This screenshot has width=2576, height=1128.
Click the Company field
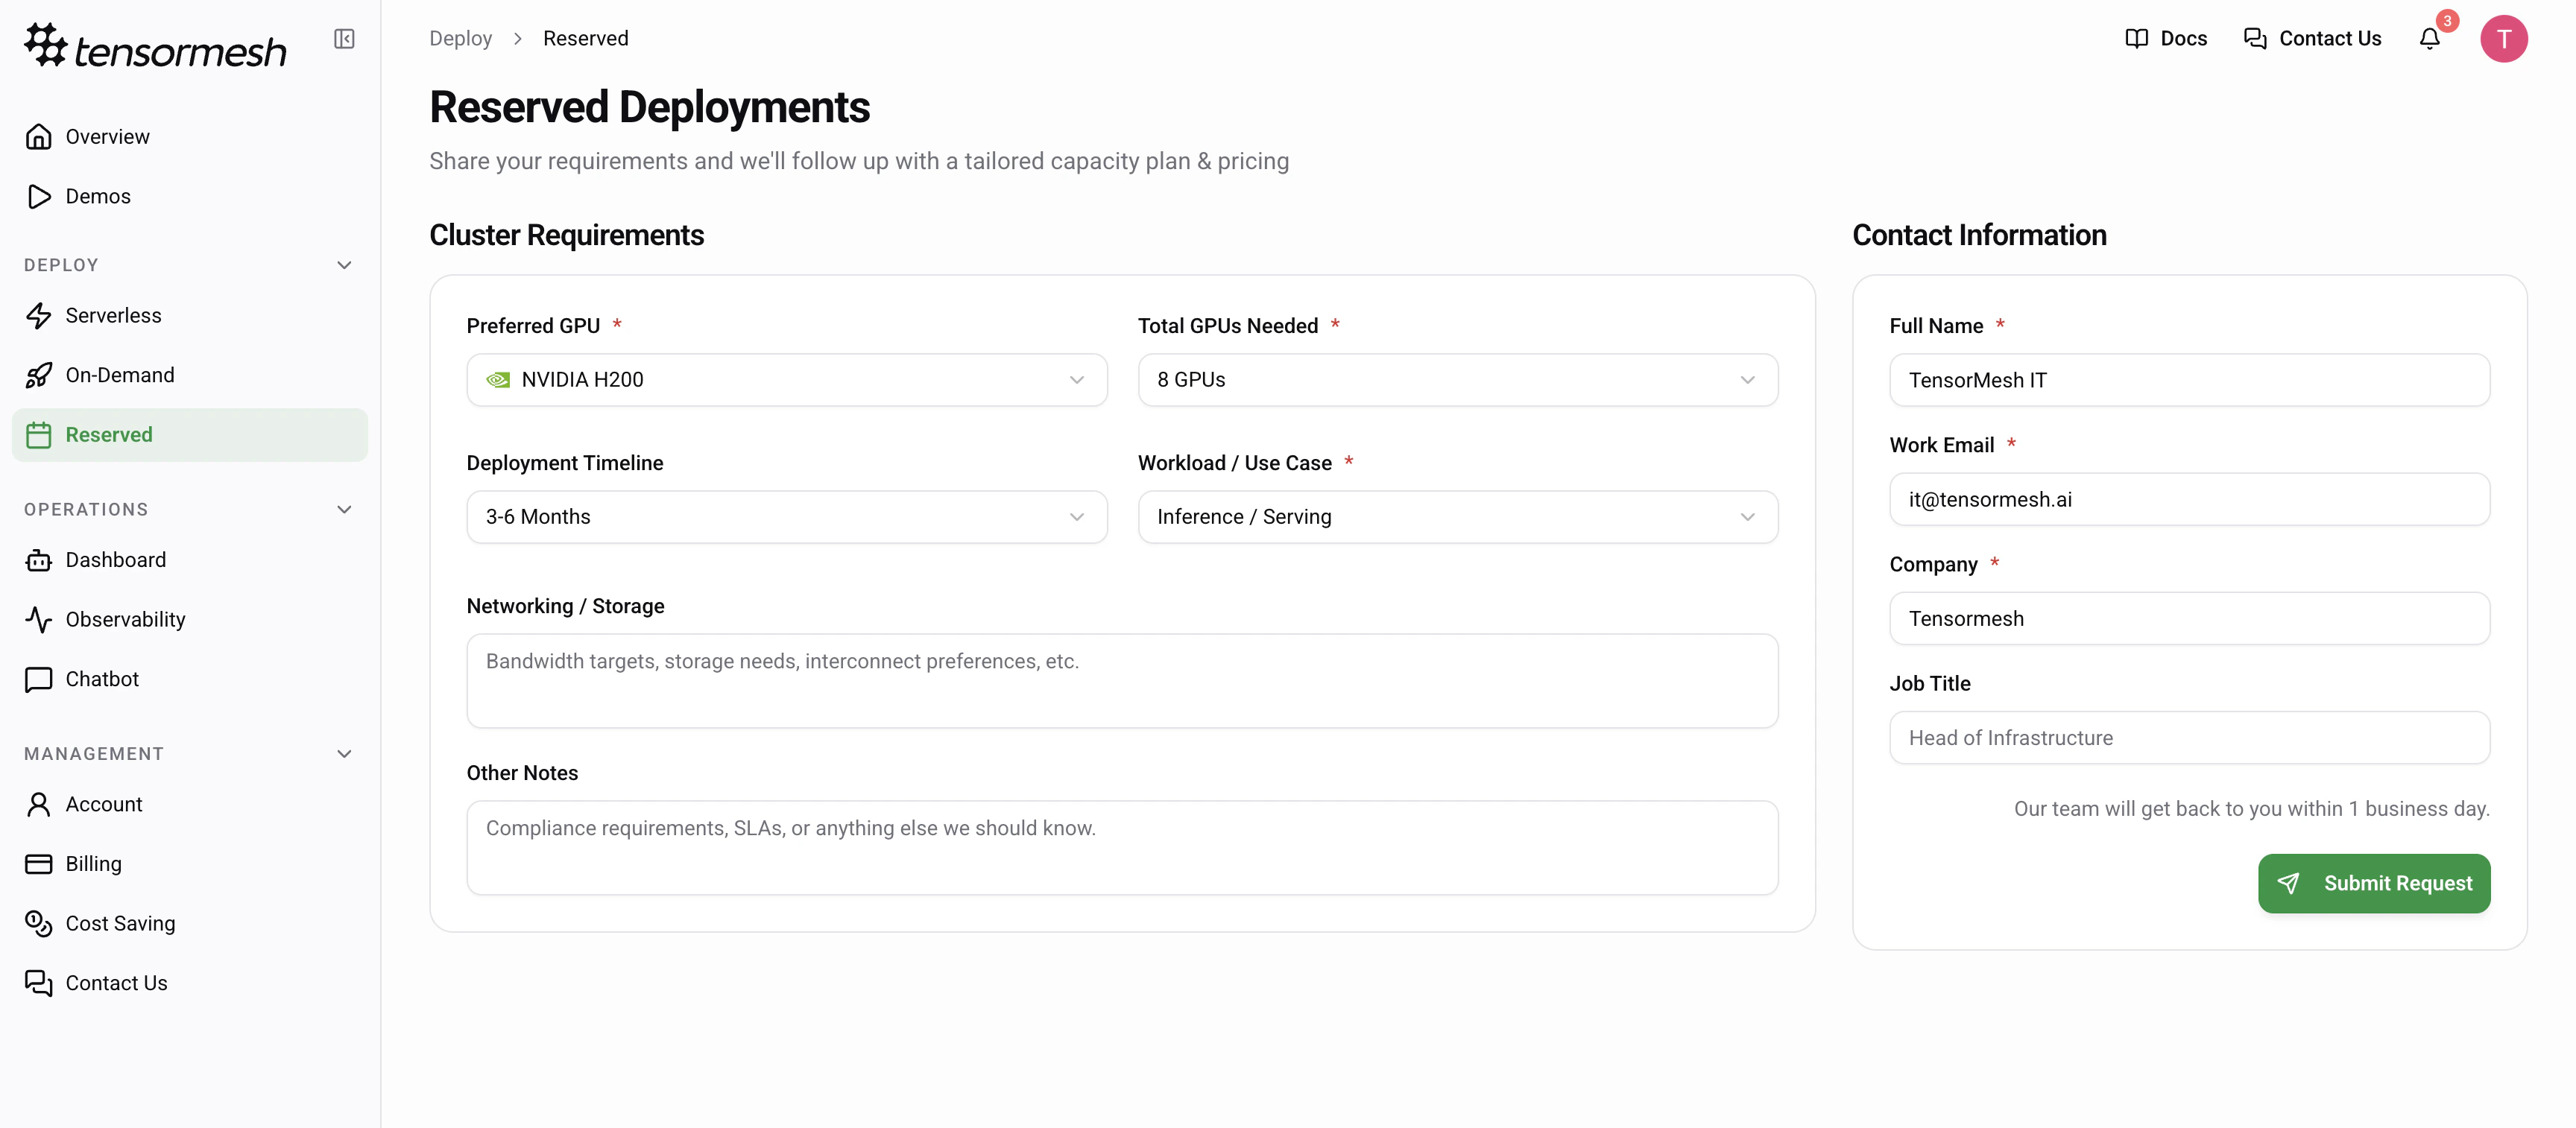2189,619
